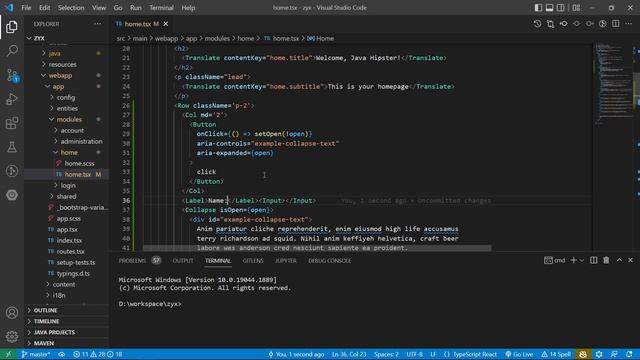Split the editor right
640x360 pixels.
616,24
